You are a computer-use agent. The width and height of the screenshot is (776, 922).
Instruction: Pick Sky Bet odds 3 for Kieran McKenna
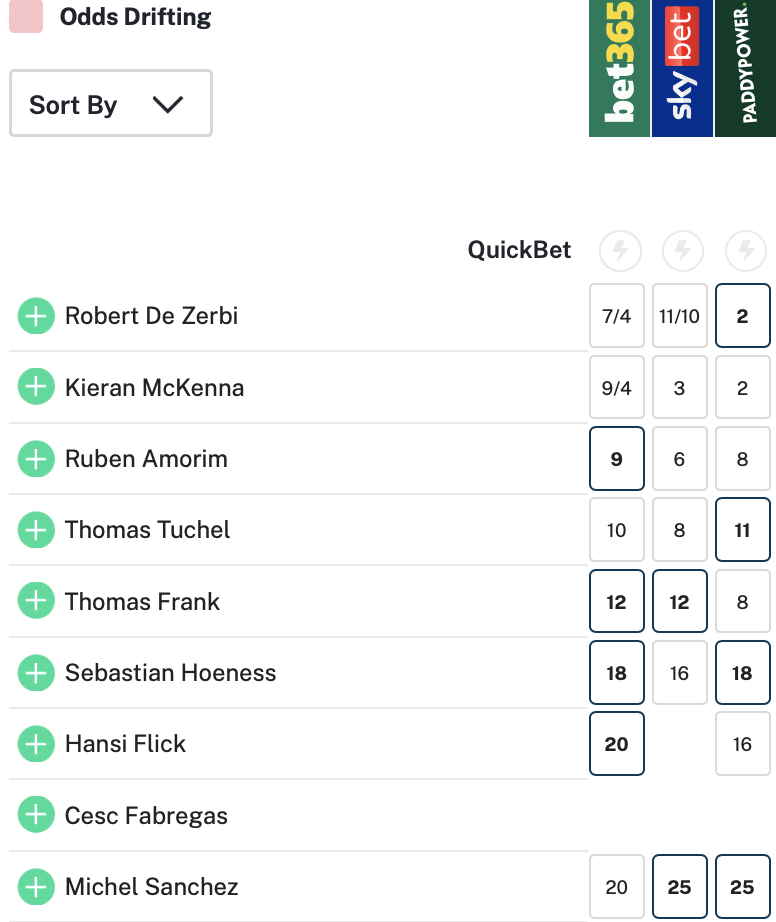[x=680, y=388]
